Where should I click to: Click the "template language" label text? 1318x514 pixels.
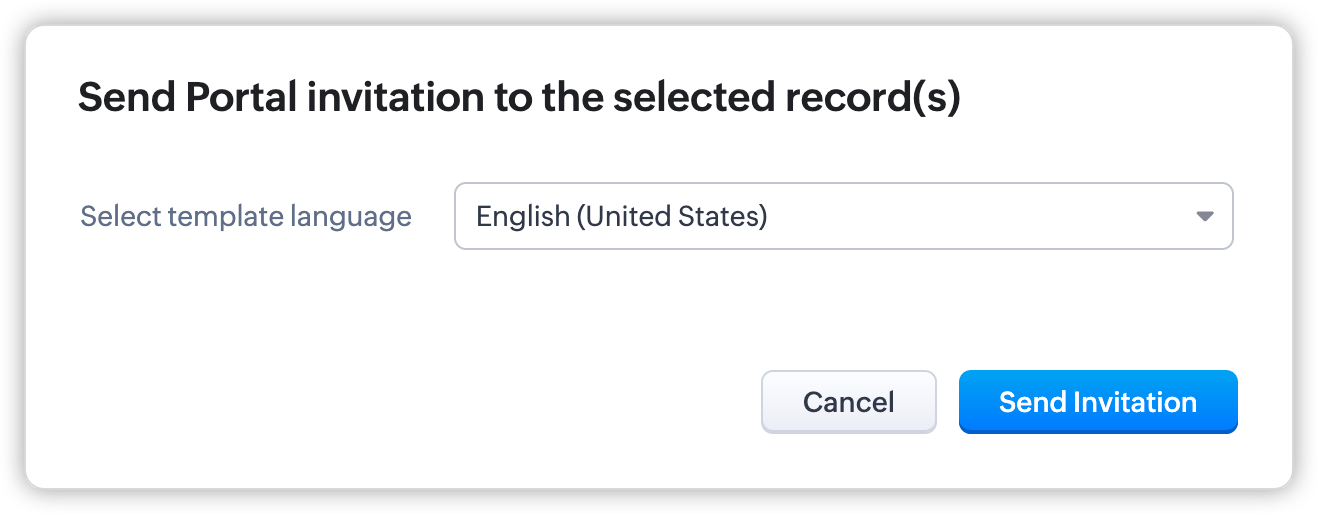coord(289,216)
